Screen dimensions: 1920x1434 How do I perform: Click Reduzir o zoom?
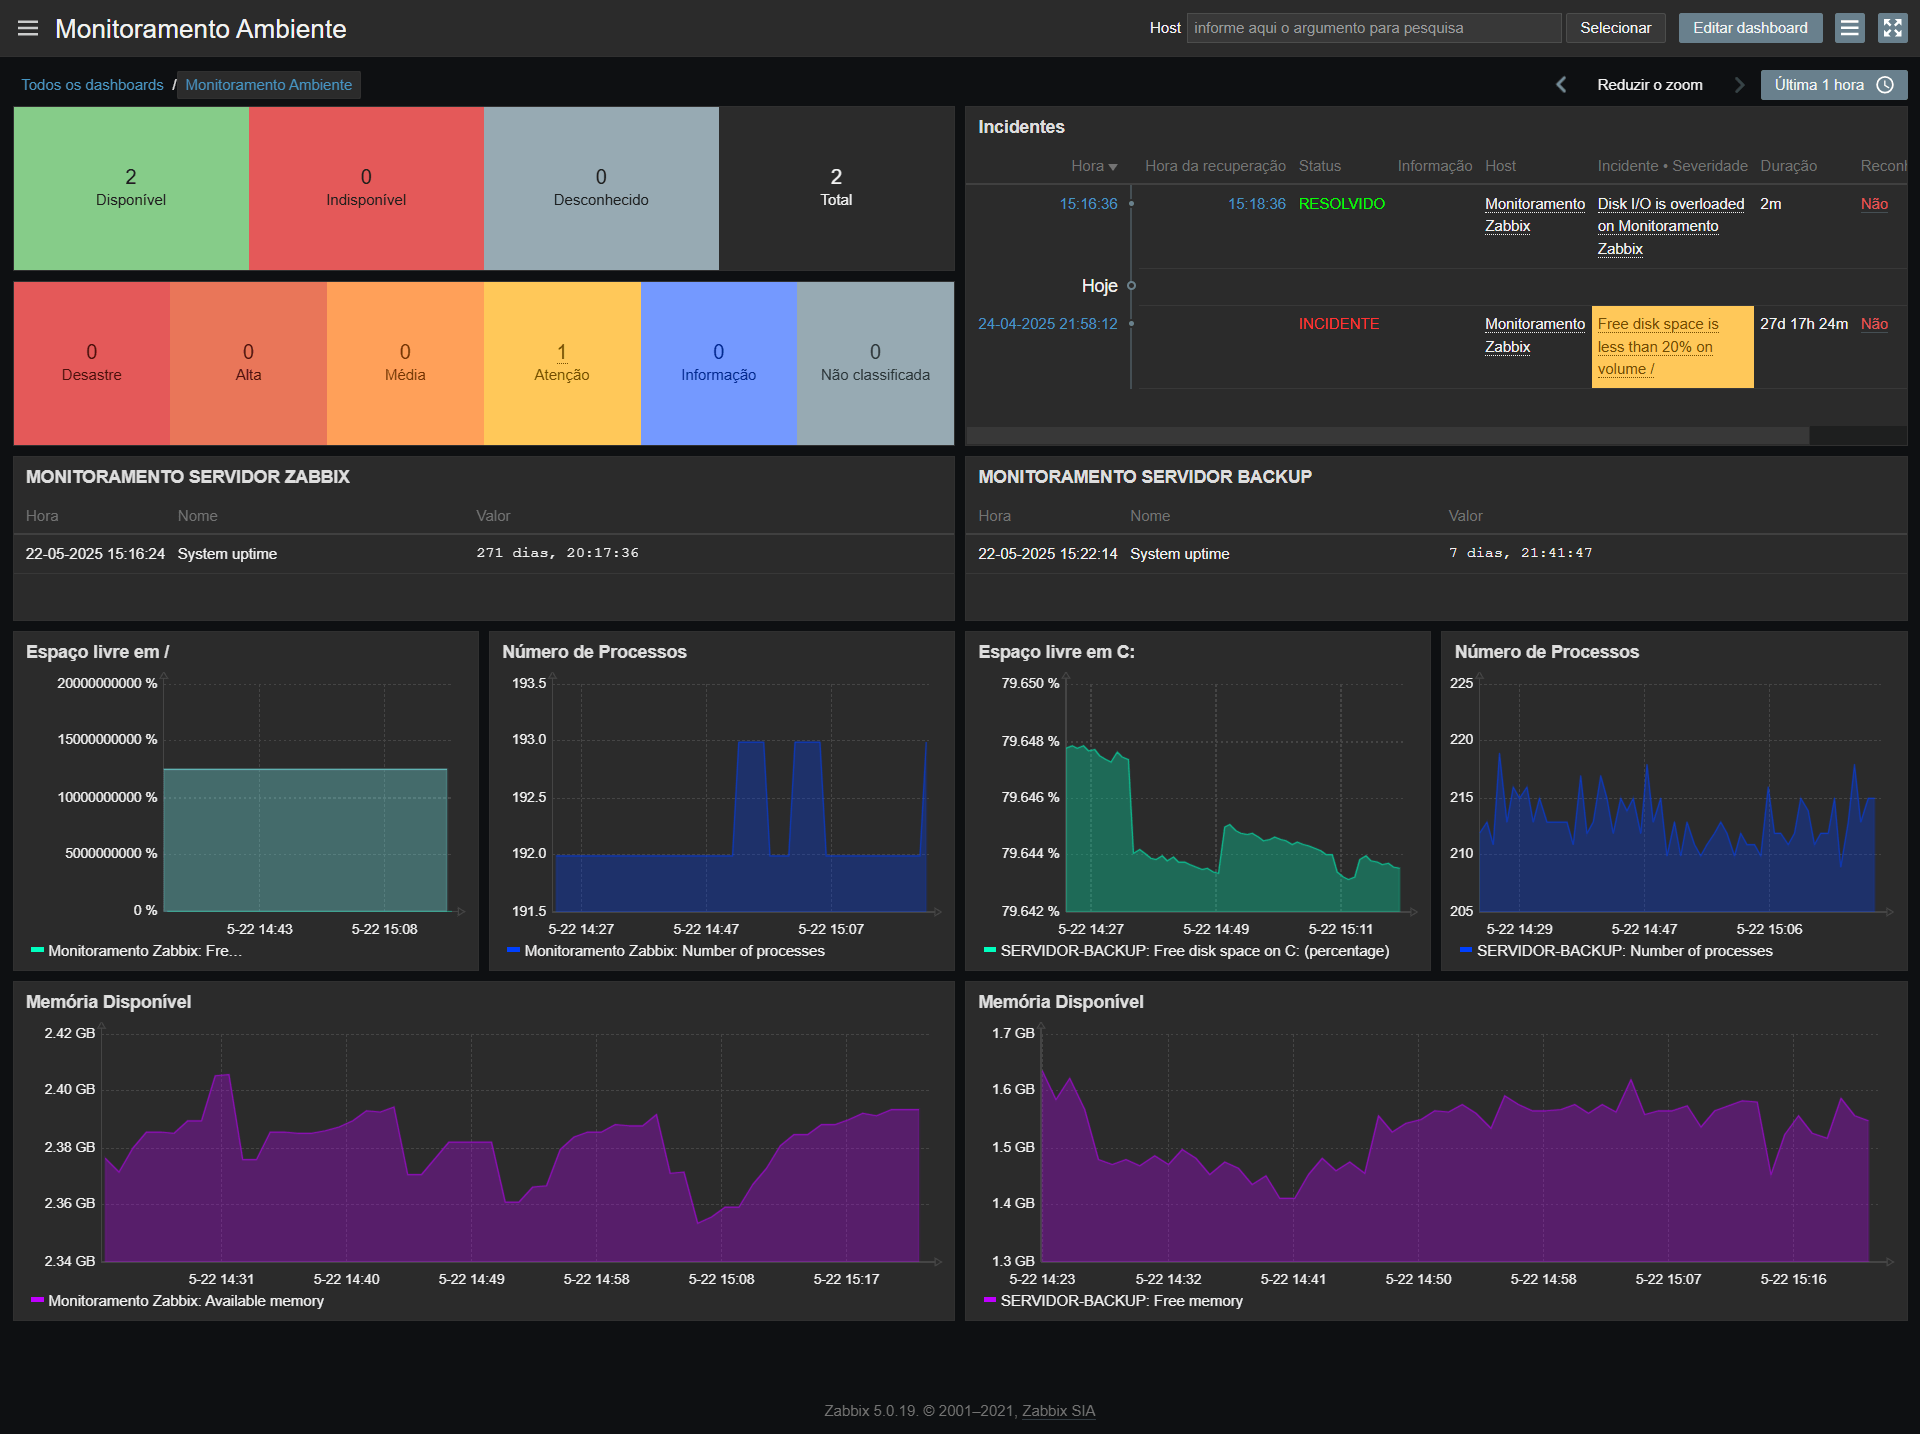click(x=1650, y=85)
